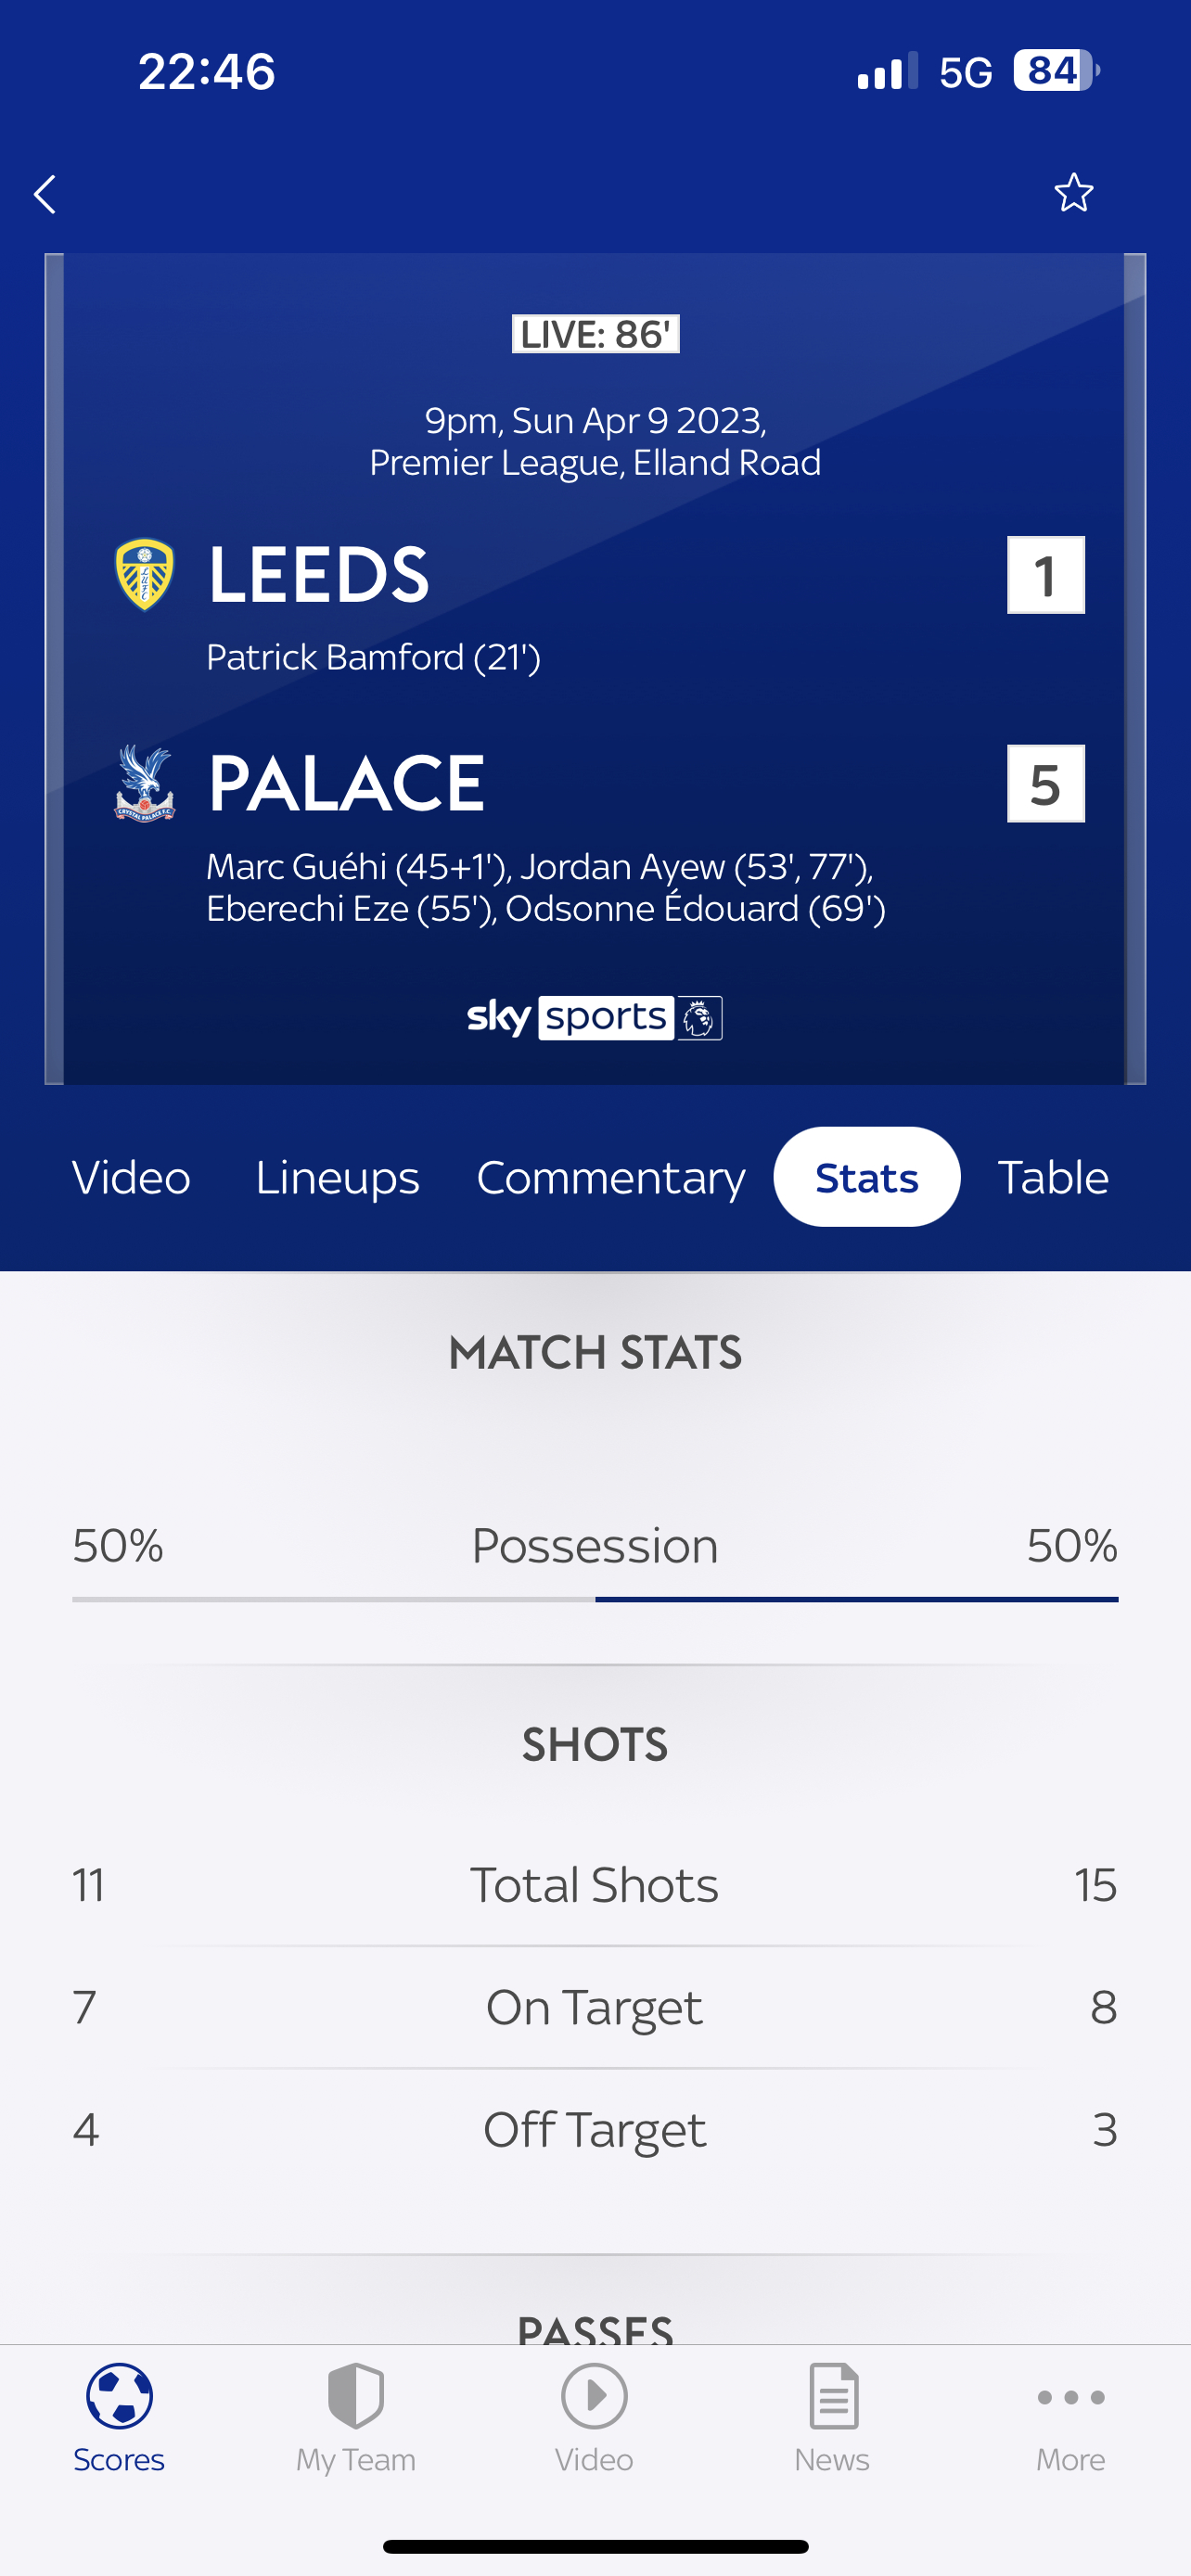Open the Commentary tab
The height and width of the screenshot is (2576, 1191).
[x=611, y=1177]
